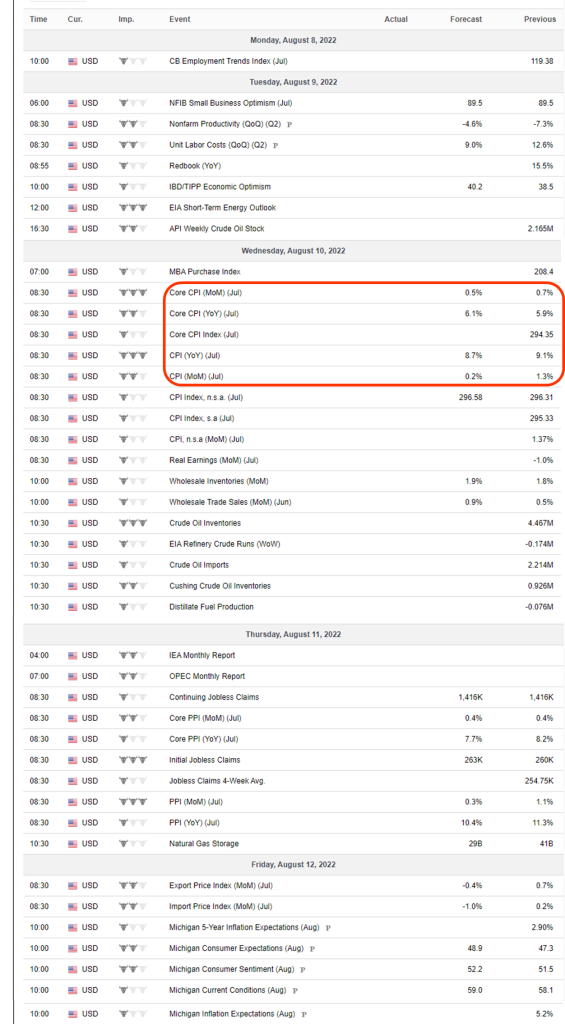This screenshot has width=565, height=1024.
Task: Click the US flag in the PPI (MoM) row
Action: coord(73,802)
